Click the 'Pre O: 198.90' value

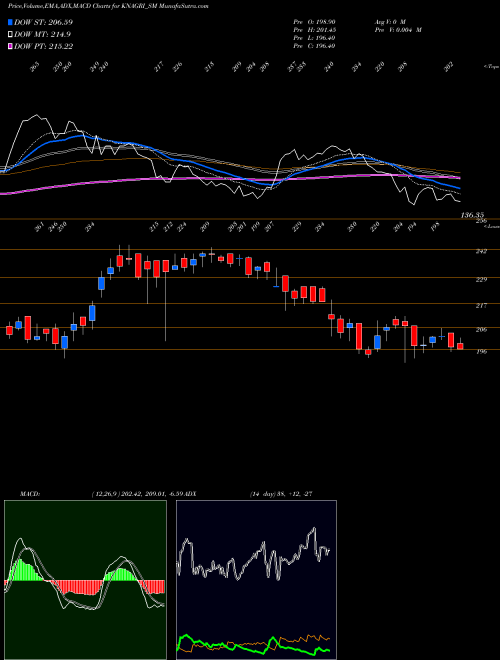click(x=314, y=21)
